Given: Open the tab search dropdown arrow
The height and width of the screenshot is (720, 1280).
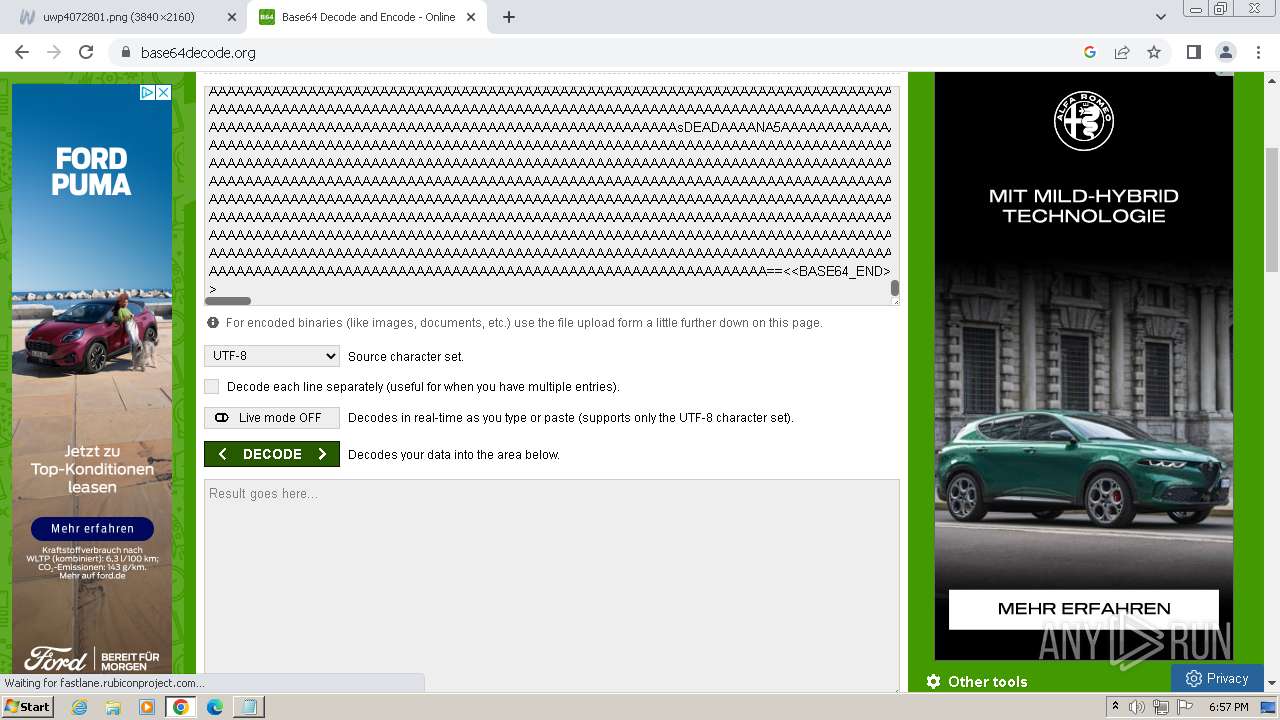Looking at the screenshot, I should coord(1161,17).
